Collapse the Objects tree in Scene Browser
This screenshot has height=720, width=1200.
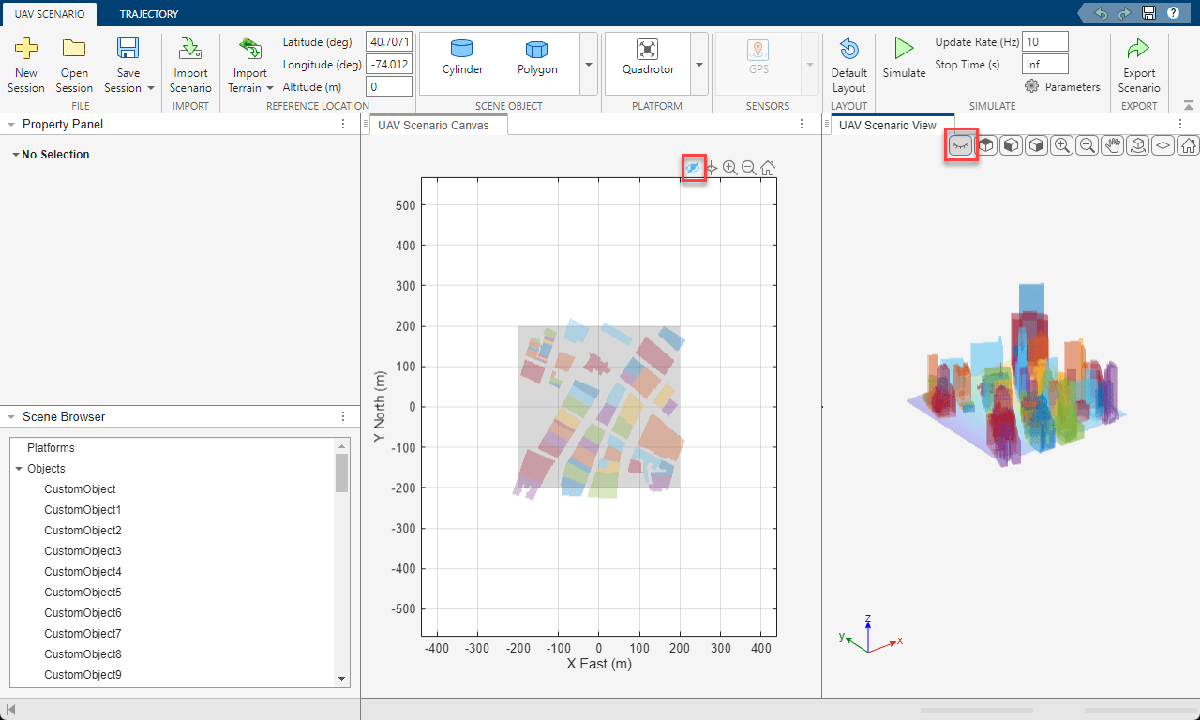17,468
